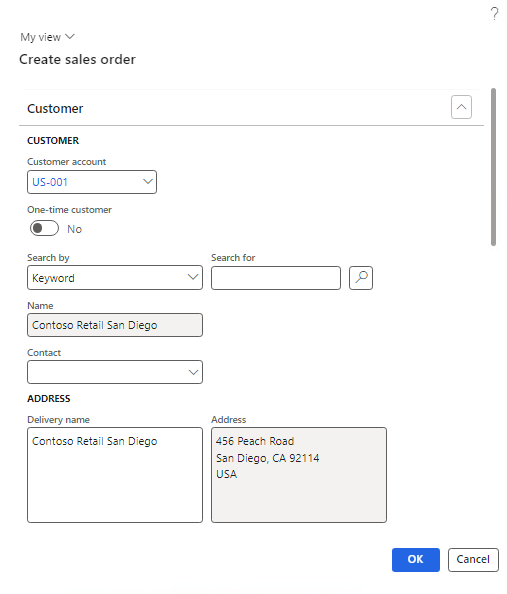This screenshot has width=507, height=594.
Task: Click the Address box with 456 Peach Road
Action: pos(299,475)
